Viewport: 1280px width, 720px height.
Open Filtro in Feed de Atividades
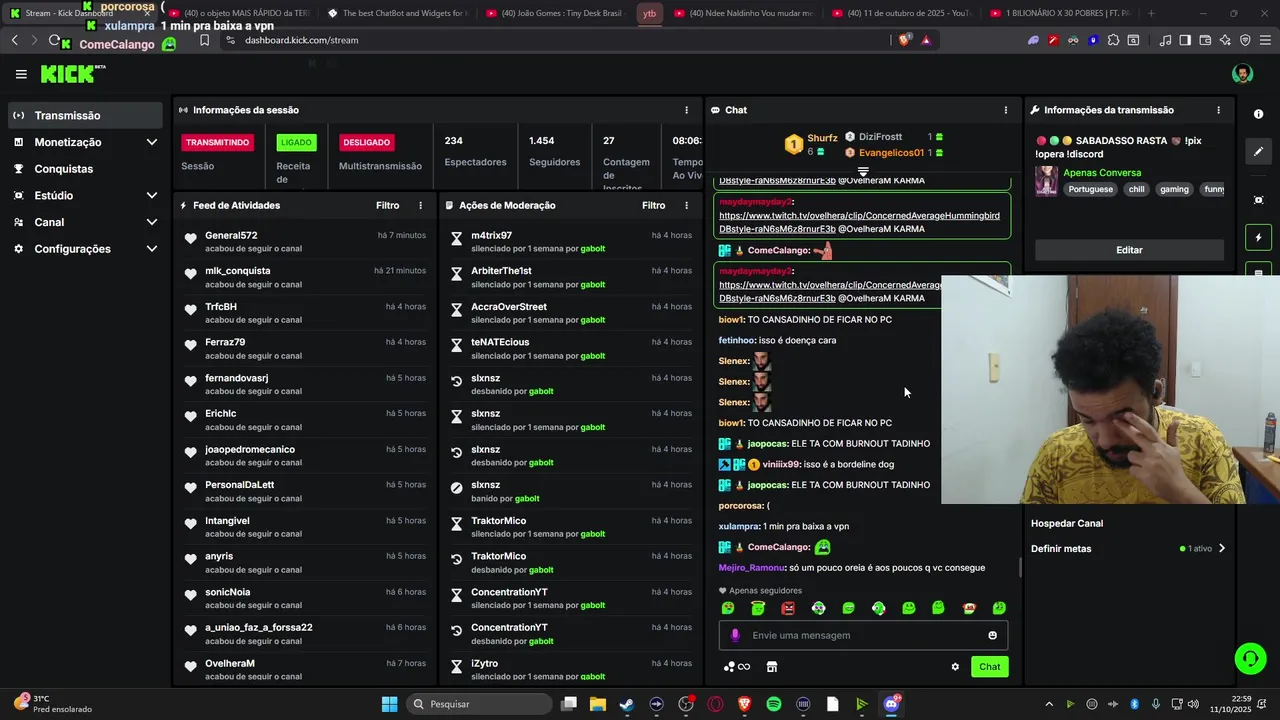(x=388, y=205)
